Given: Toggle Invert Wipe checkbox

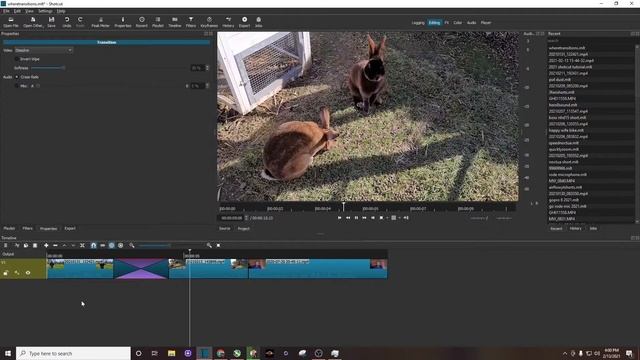Looking at the screenshot, I should coord(17,59).
